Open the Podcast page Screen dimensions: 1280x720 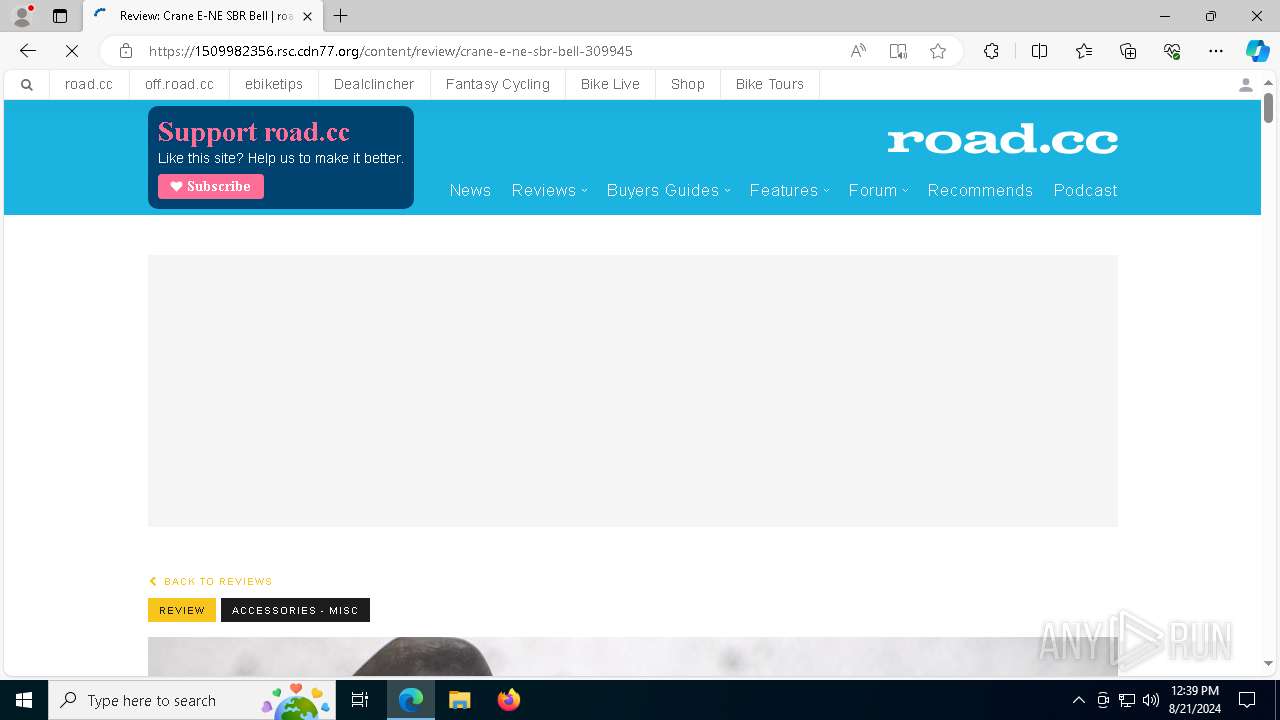[1085, 190]
